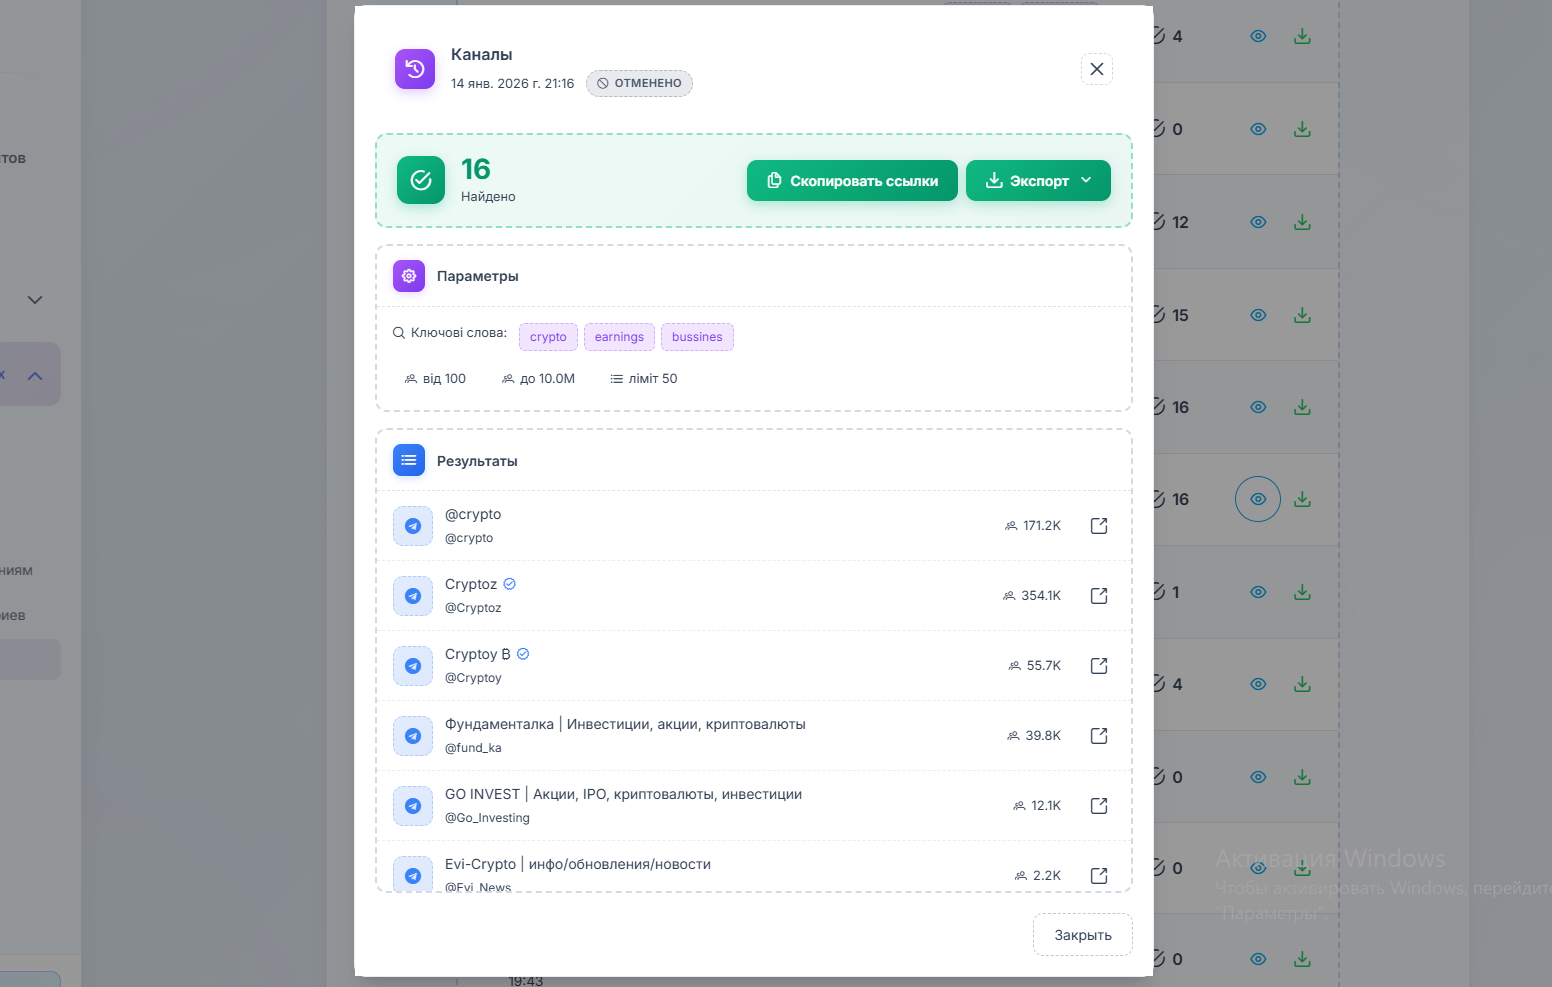Click the earnings keyword tag
1552x987 pixels.
pos(619,337)
